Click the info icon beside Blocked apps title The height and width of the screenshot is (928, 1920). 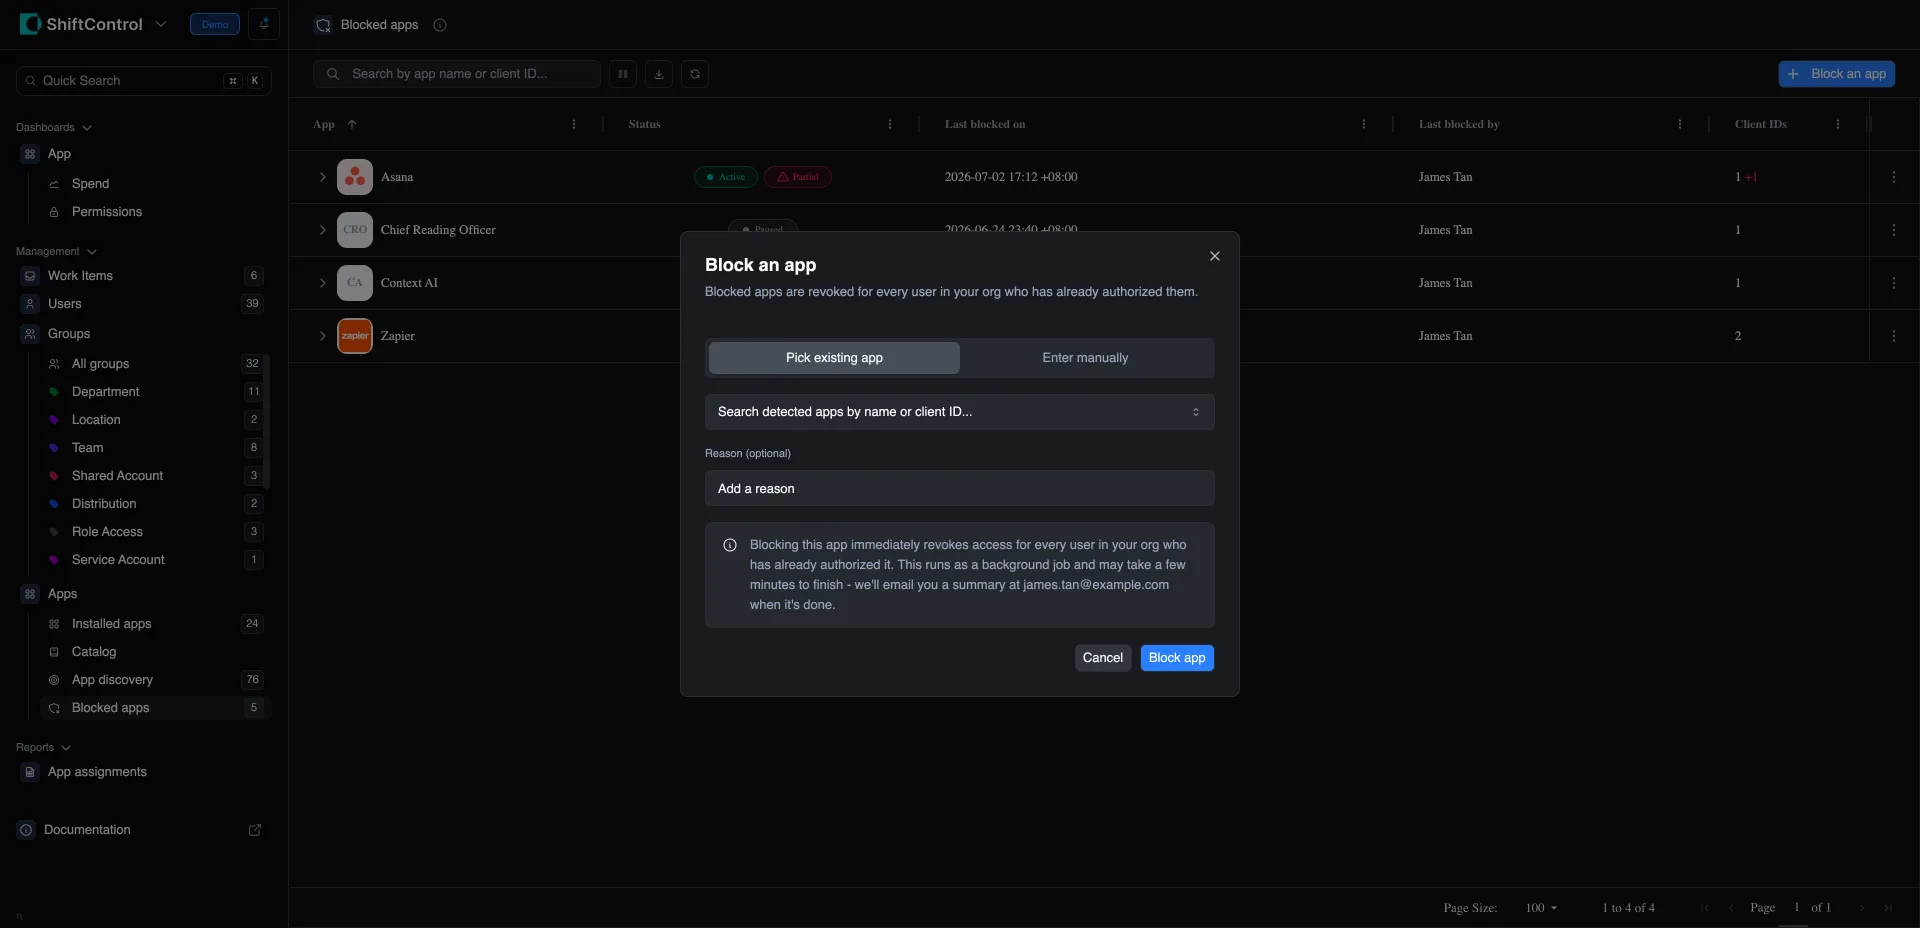tap(440, 25)
